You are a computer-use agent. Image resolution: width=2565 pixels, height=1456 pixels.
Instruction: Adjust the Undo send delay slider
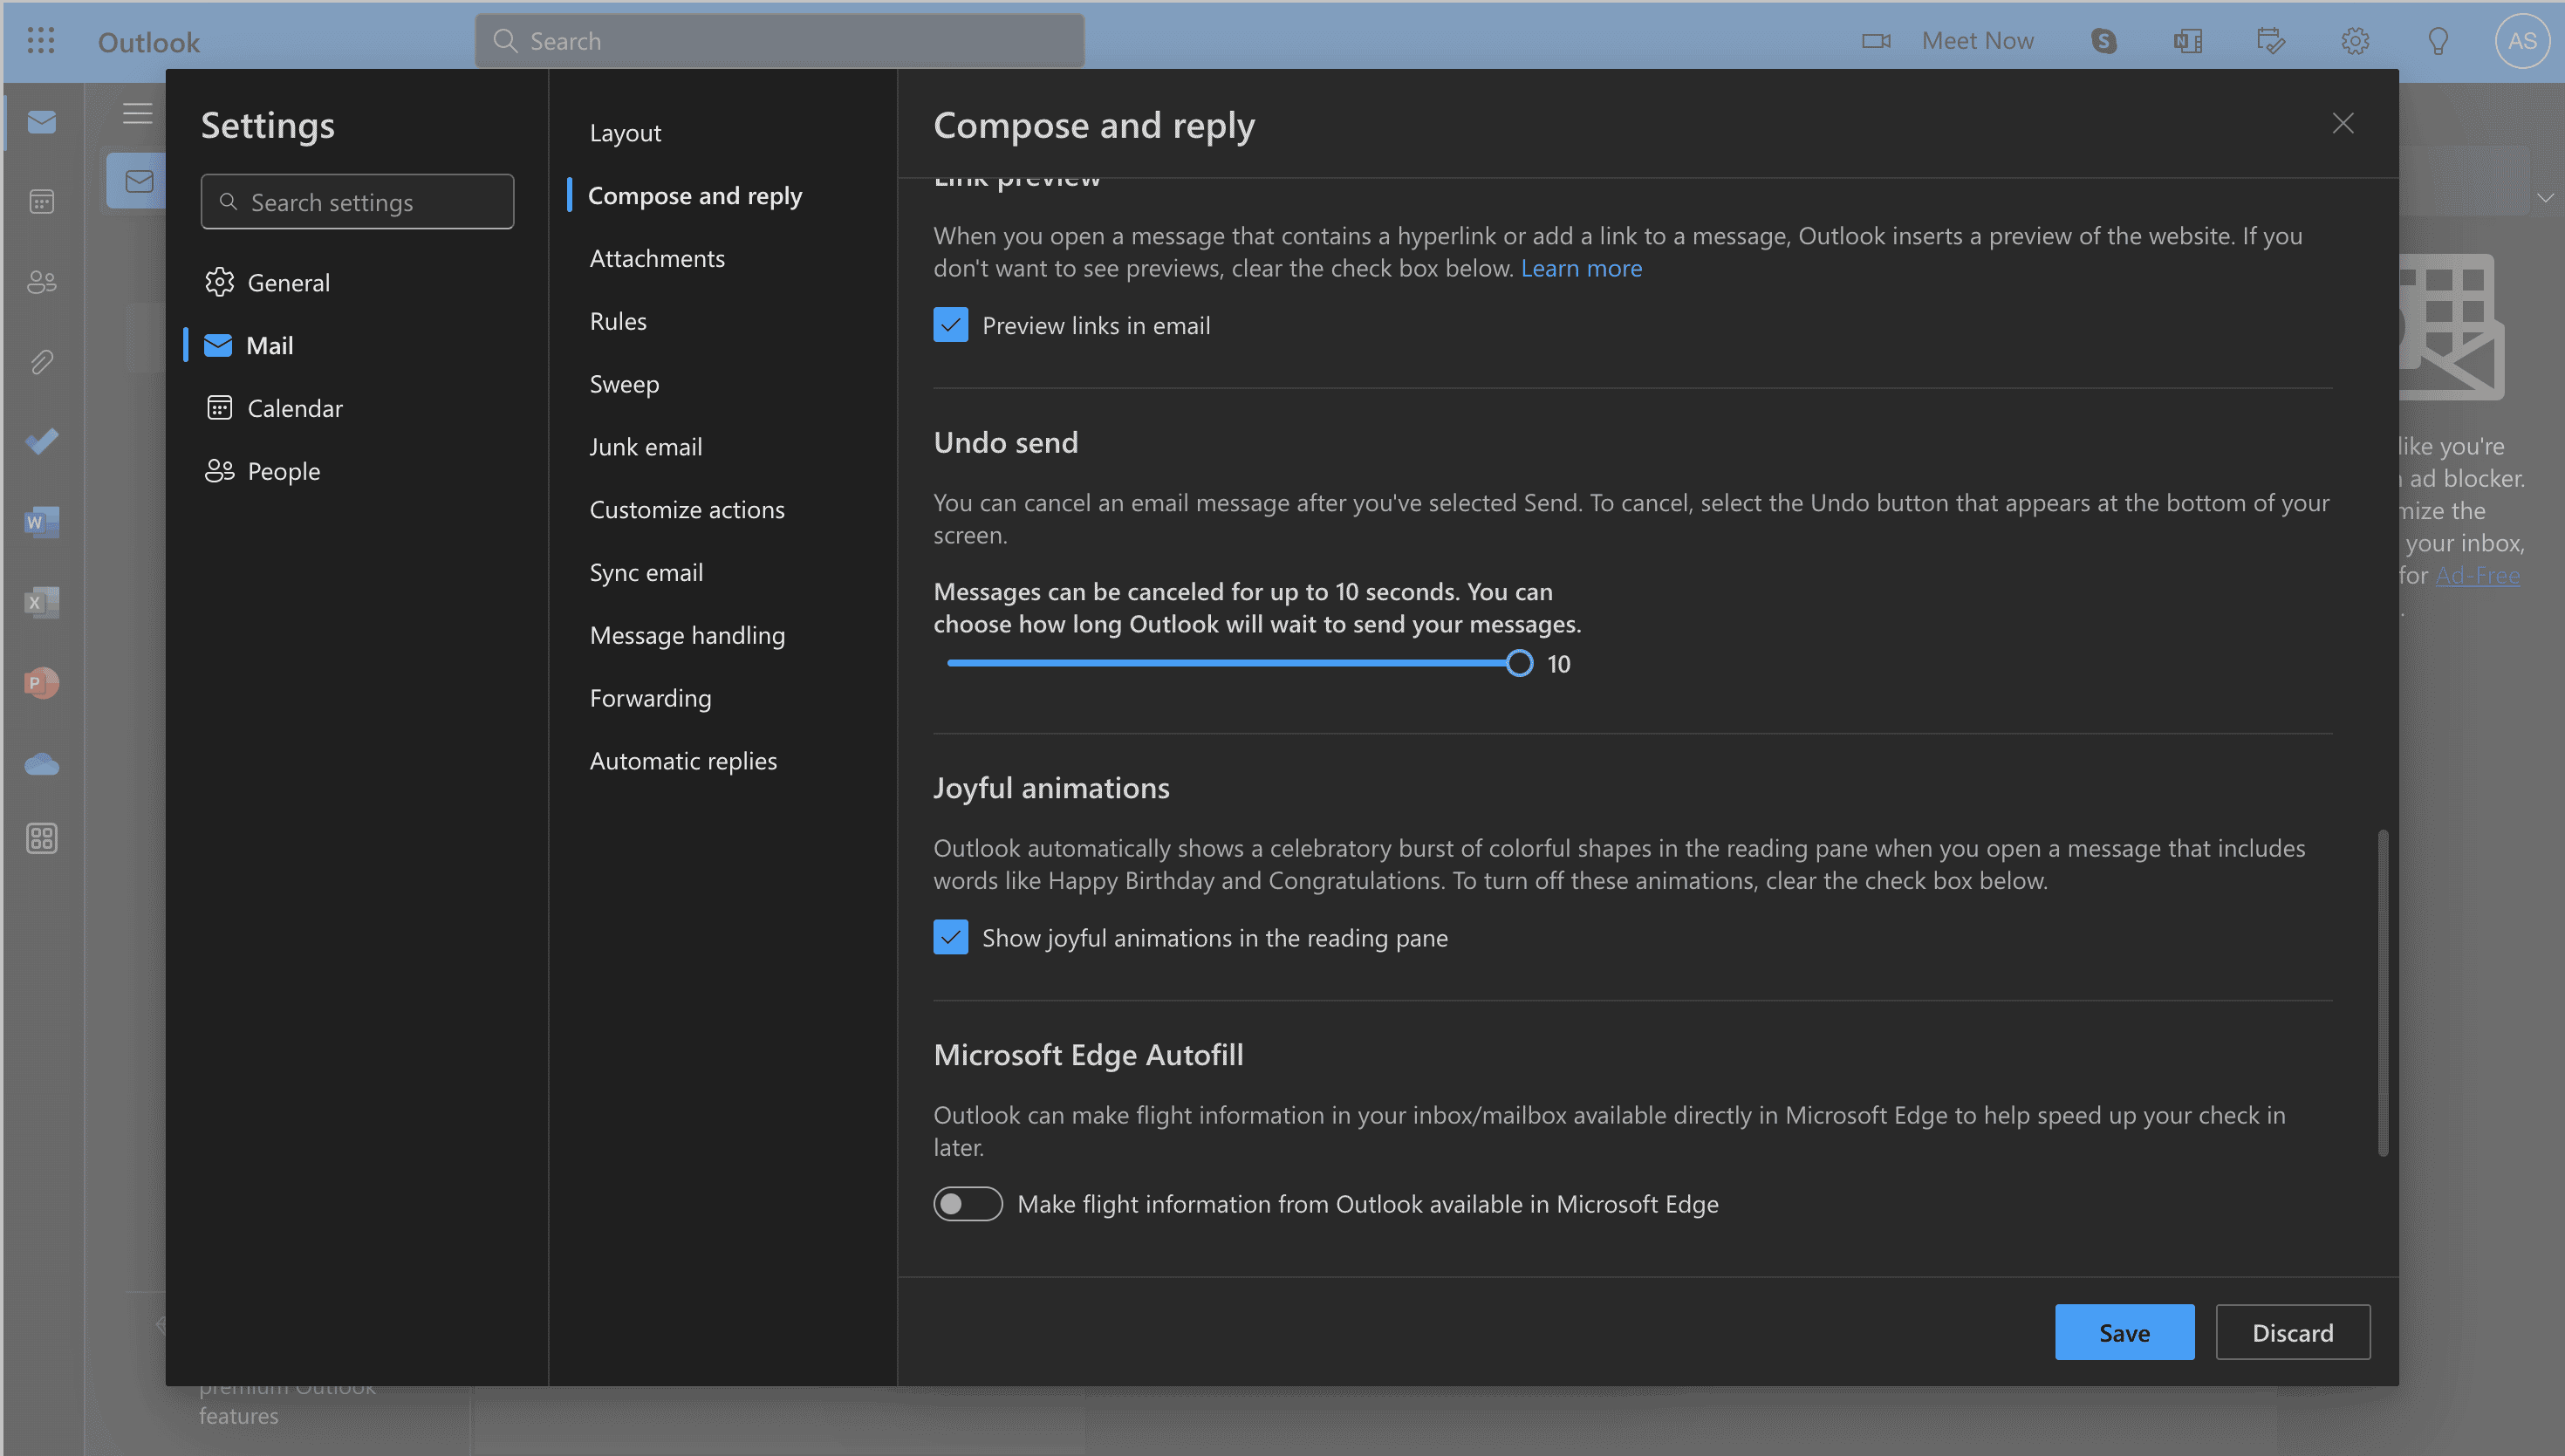click(x=1519, y=662)
